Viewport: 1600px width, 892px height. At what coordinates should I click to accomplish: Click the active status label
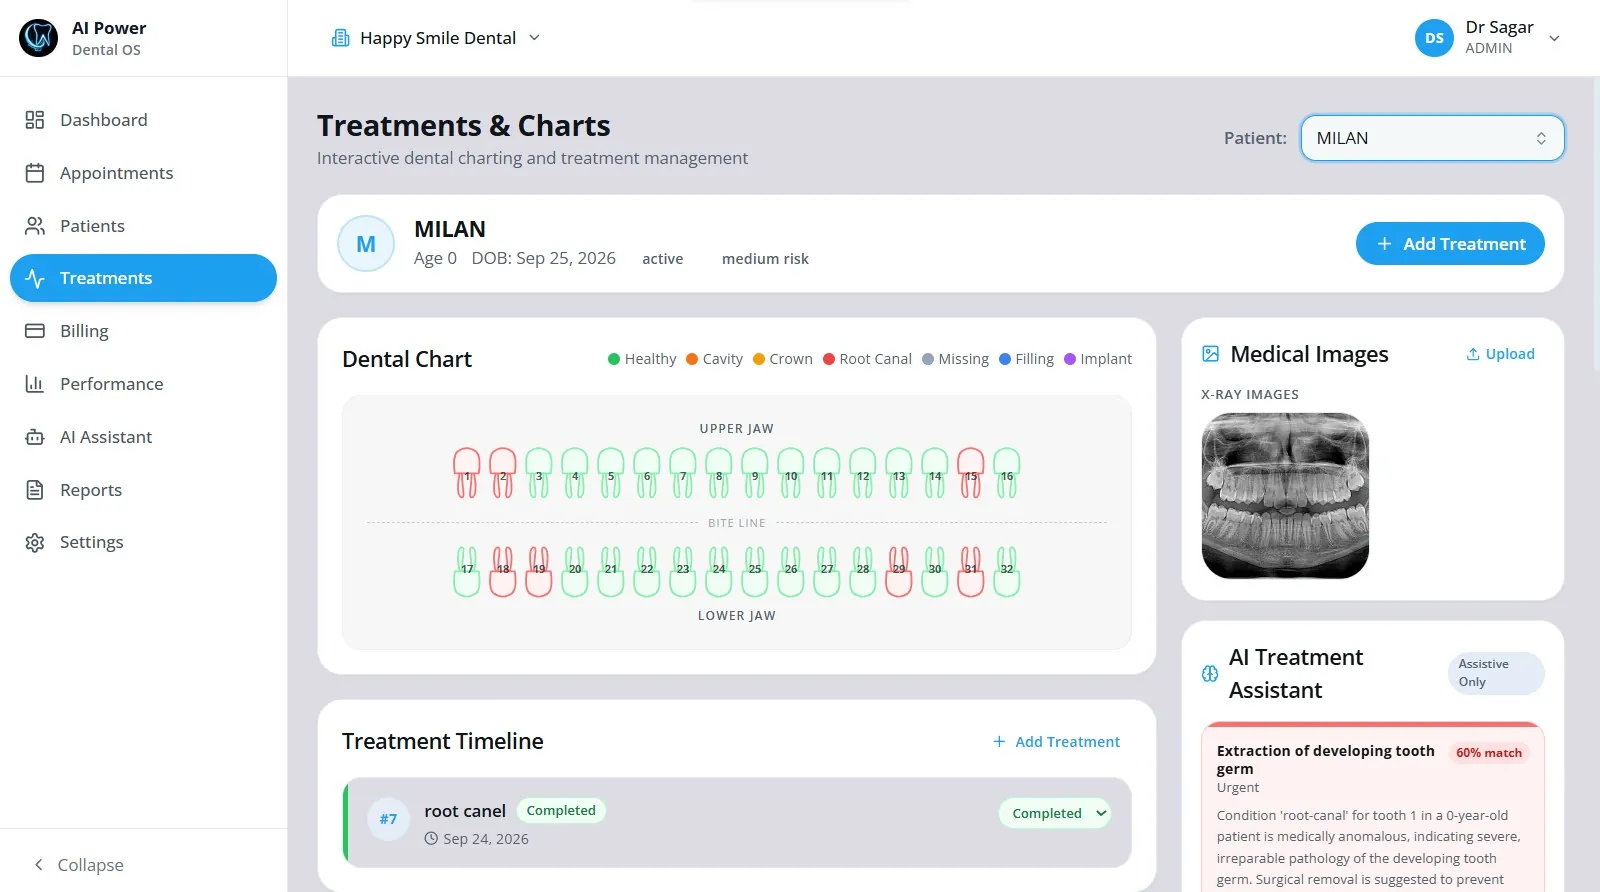pos(662,259)
